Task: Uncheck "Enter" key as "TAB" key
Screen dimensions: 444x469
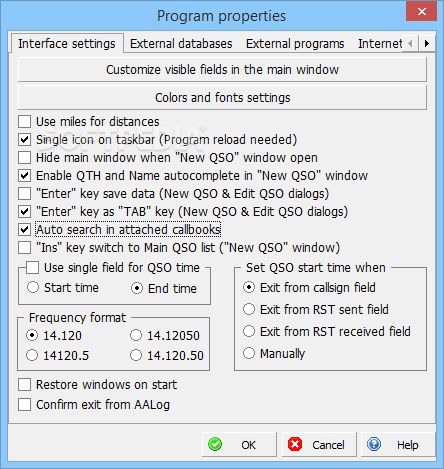Action: pos(25,212)
